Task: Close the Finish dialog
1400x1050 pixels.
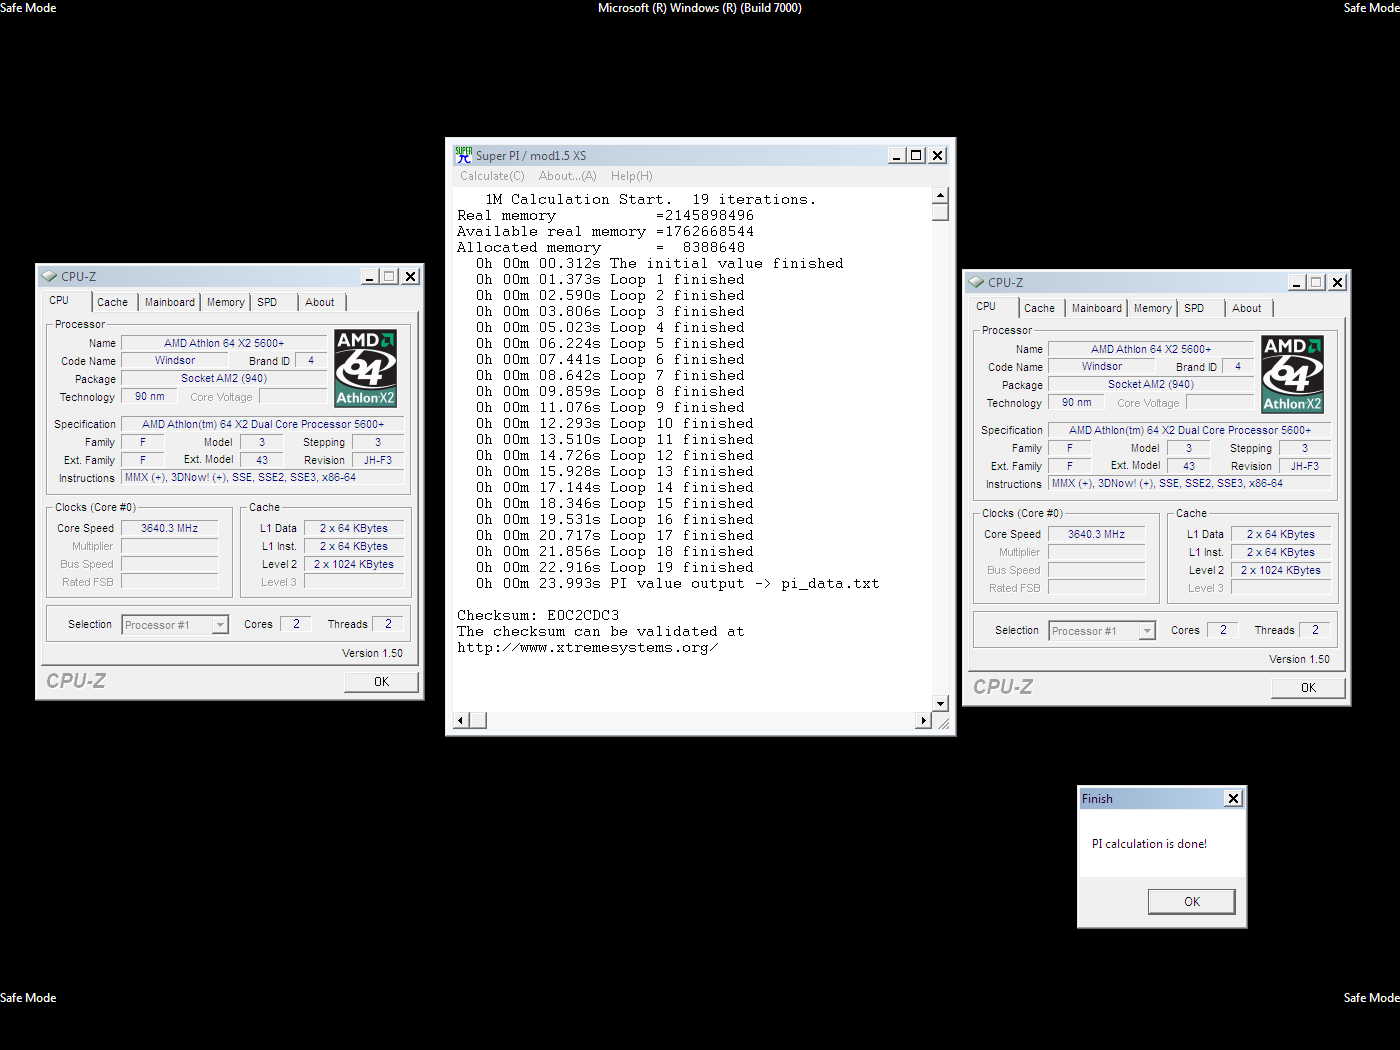Action: pyautogui.click(x=1233, y=798)
